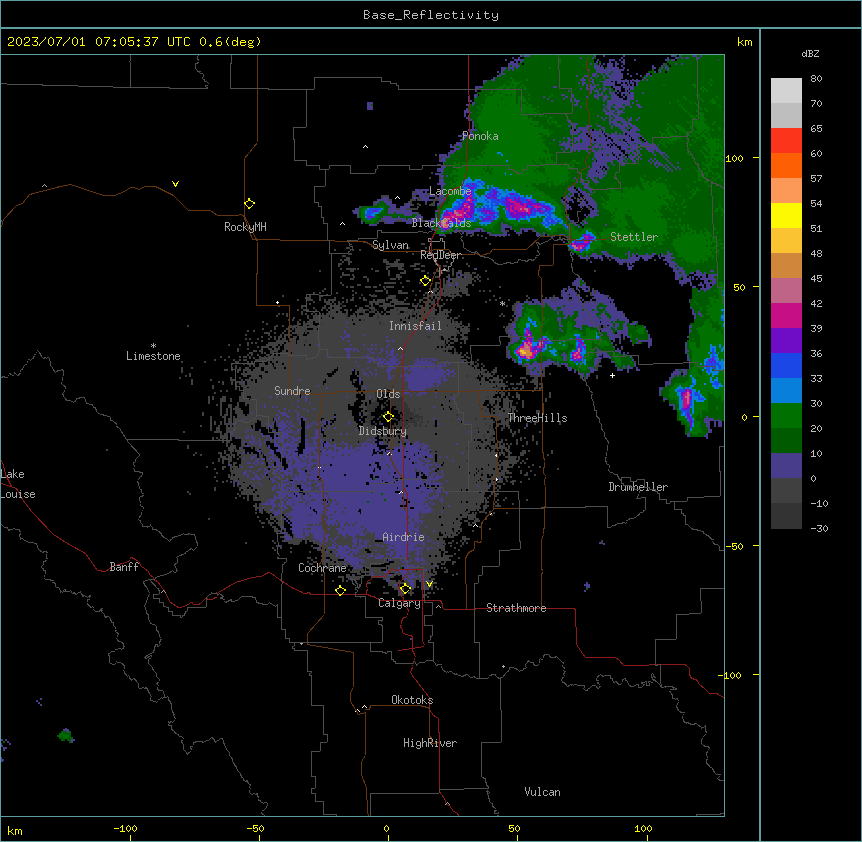The width and height of the screenshot is (862, 842).
Task: Select the Ponoka city label
Action: [x=480, y=136]
